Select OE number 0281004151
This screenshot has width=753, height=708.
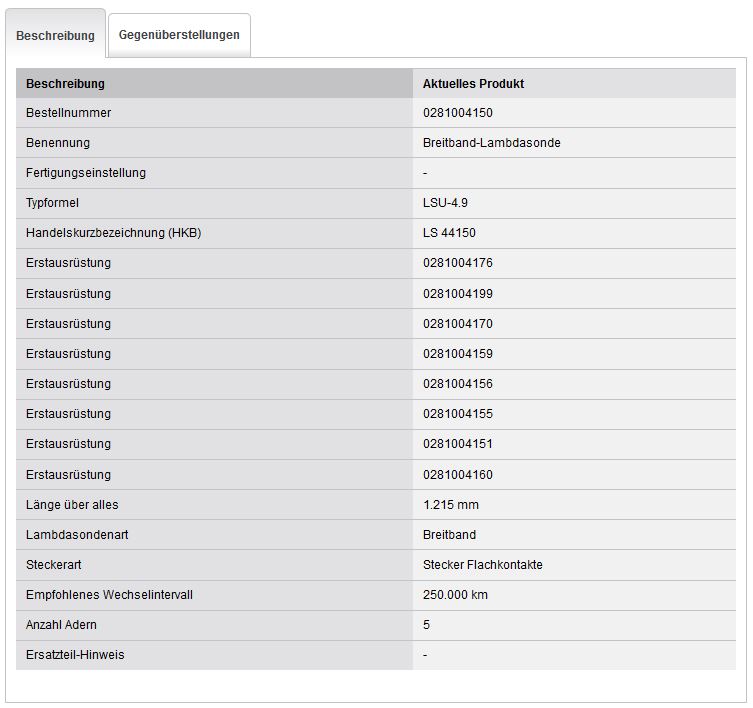pyautogui.click(x=457, y=444)
